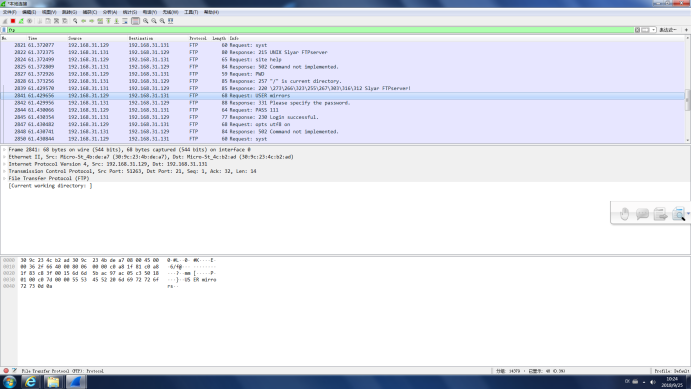Click the Current working directory line
The width and height of the screenshot is (692, 389).
pos(50,186)
